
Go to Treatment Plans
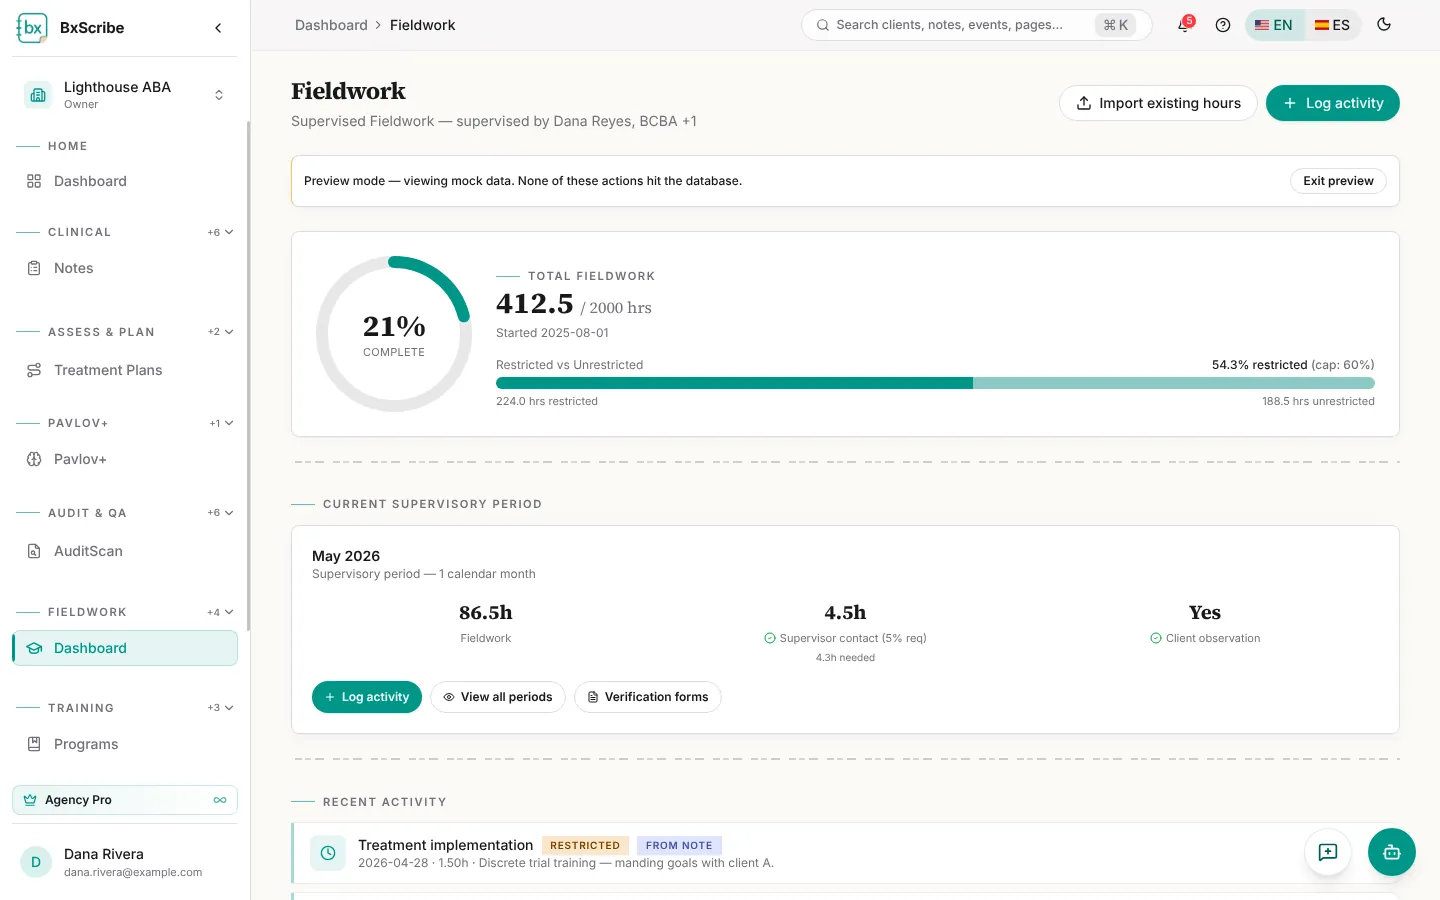(x=125, y=370)
